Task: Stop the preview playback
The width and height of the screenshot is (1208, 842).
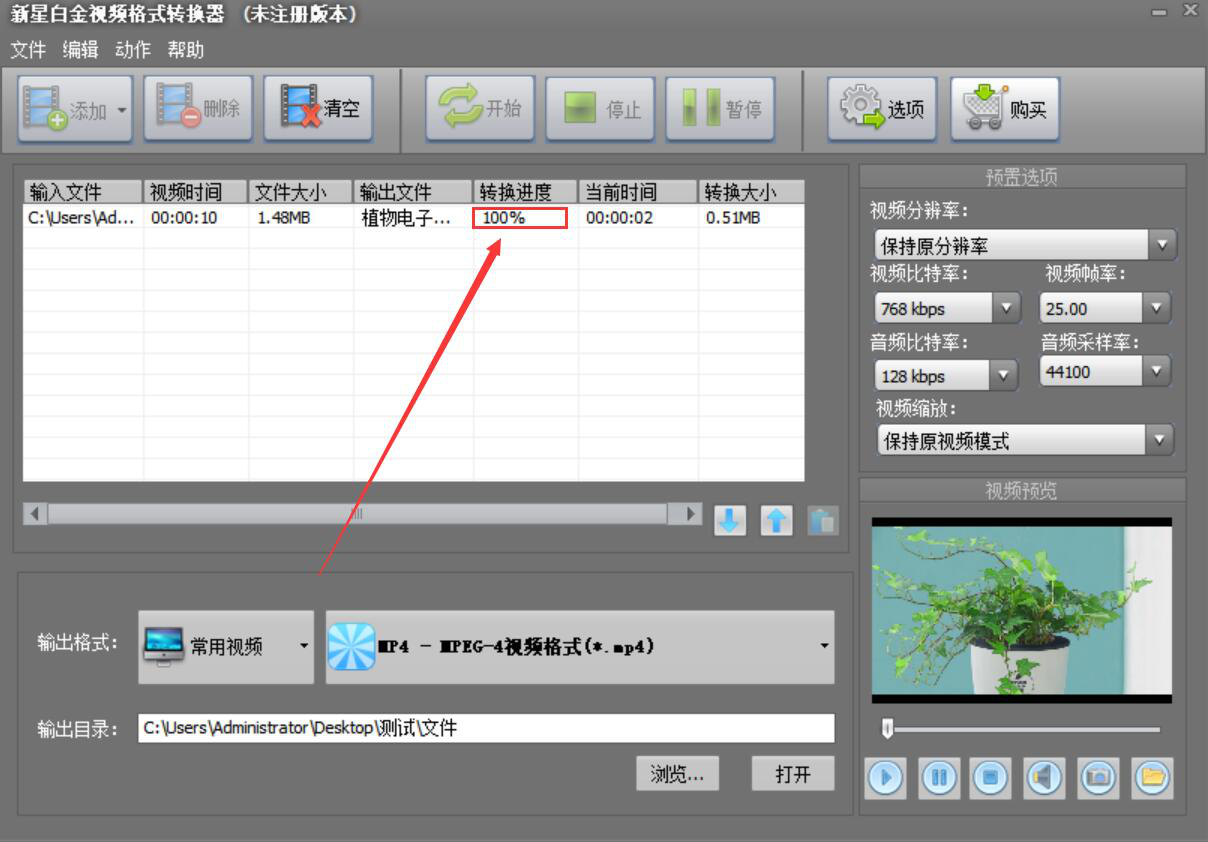Action: pos(990,777)
